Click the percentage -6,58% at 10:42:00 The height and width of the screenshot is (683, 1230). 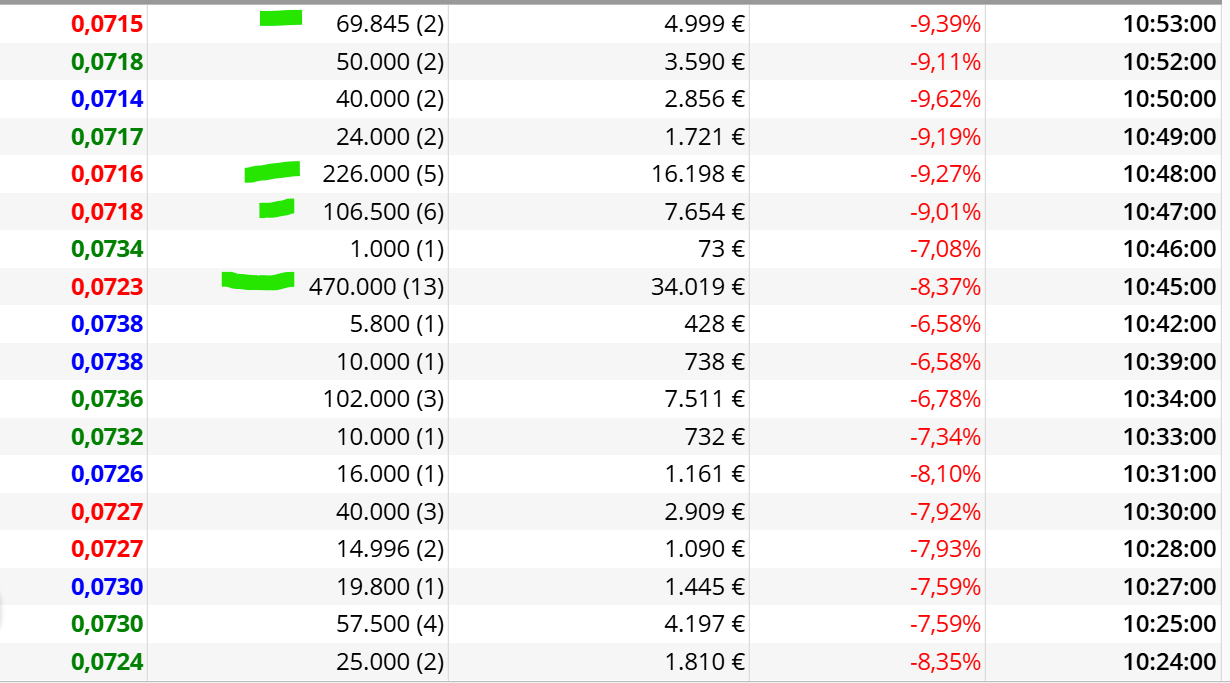point(945,324)
